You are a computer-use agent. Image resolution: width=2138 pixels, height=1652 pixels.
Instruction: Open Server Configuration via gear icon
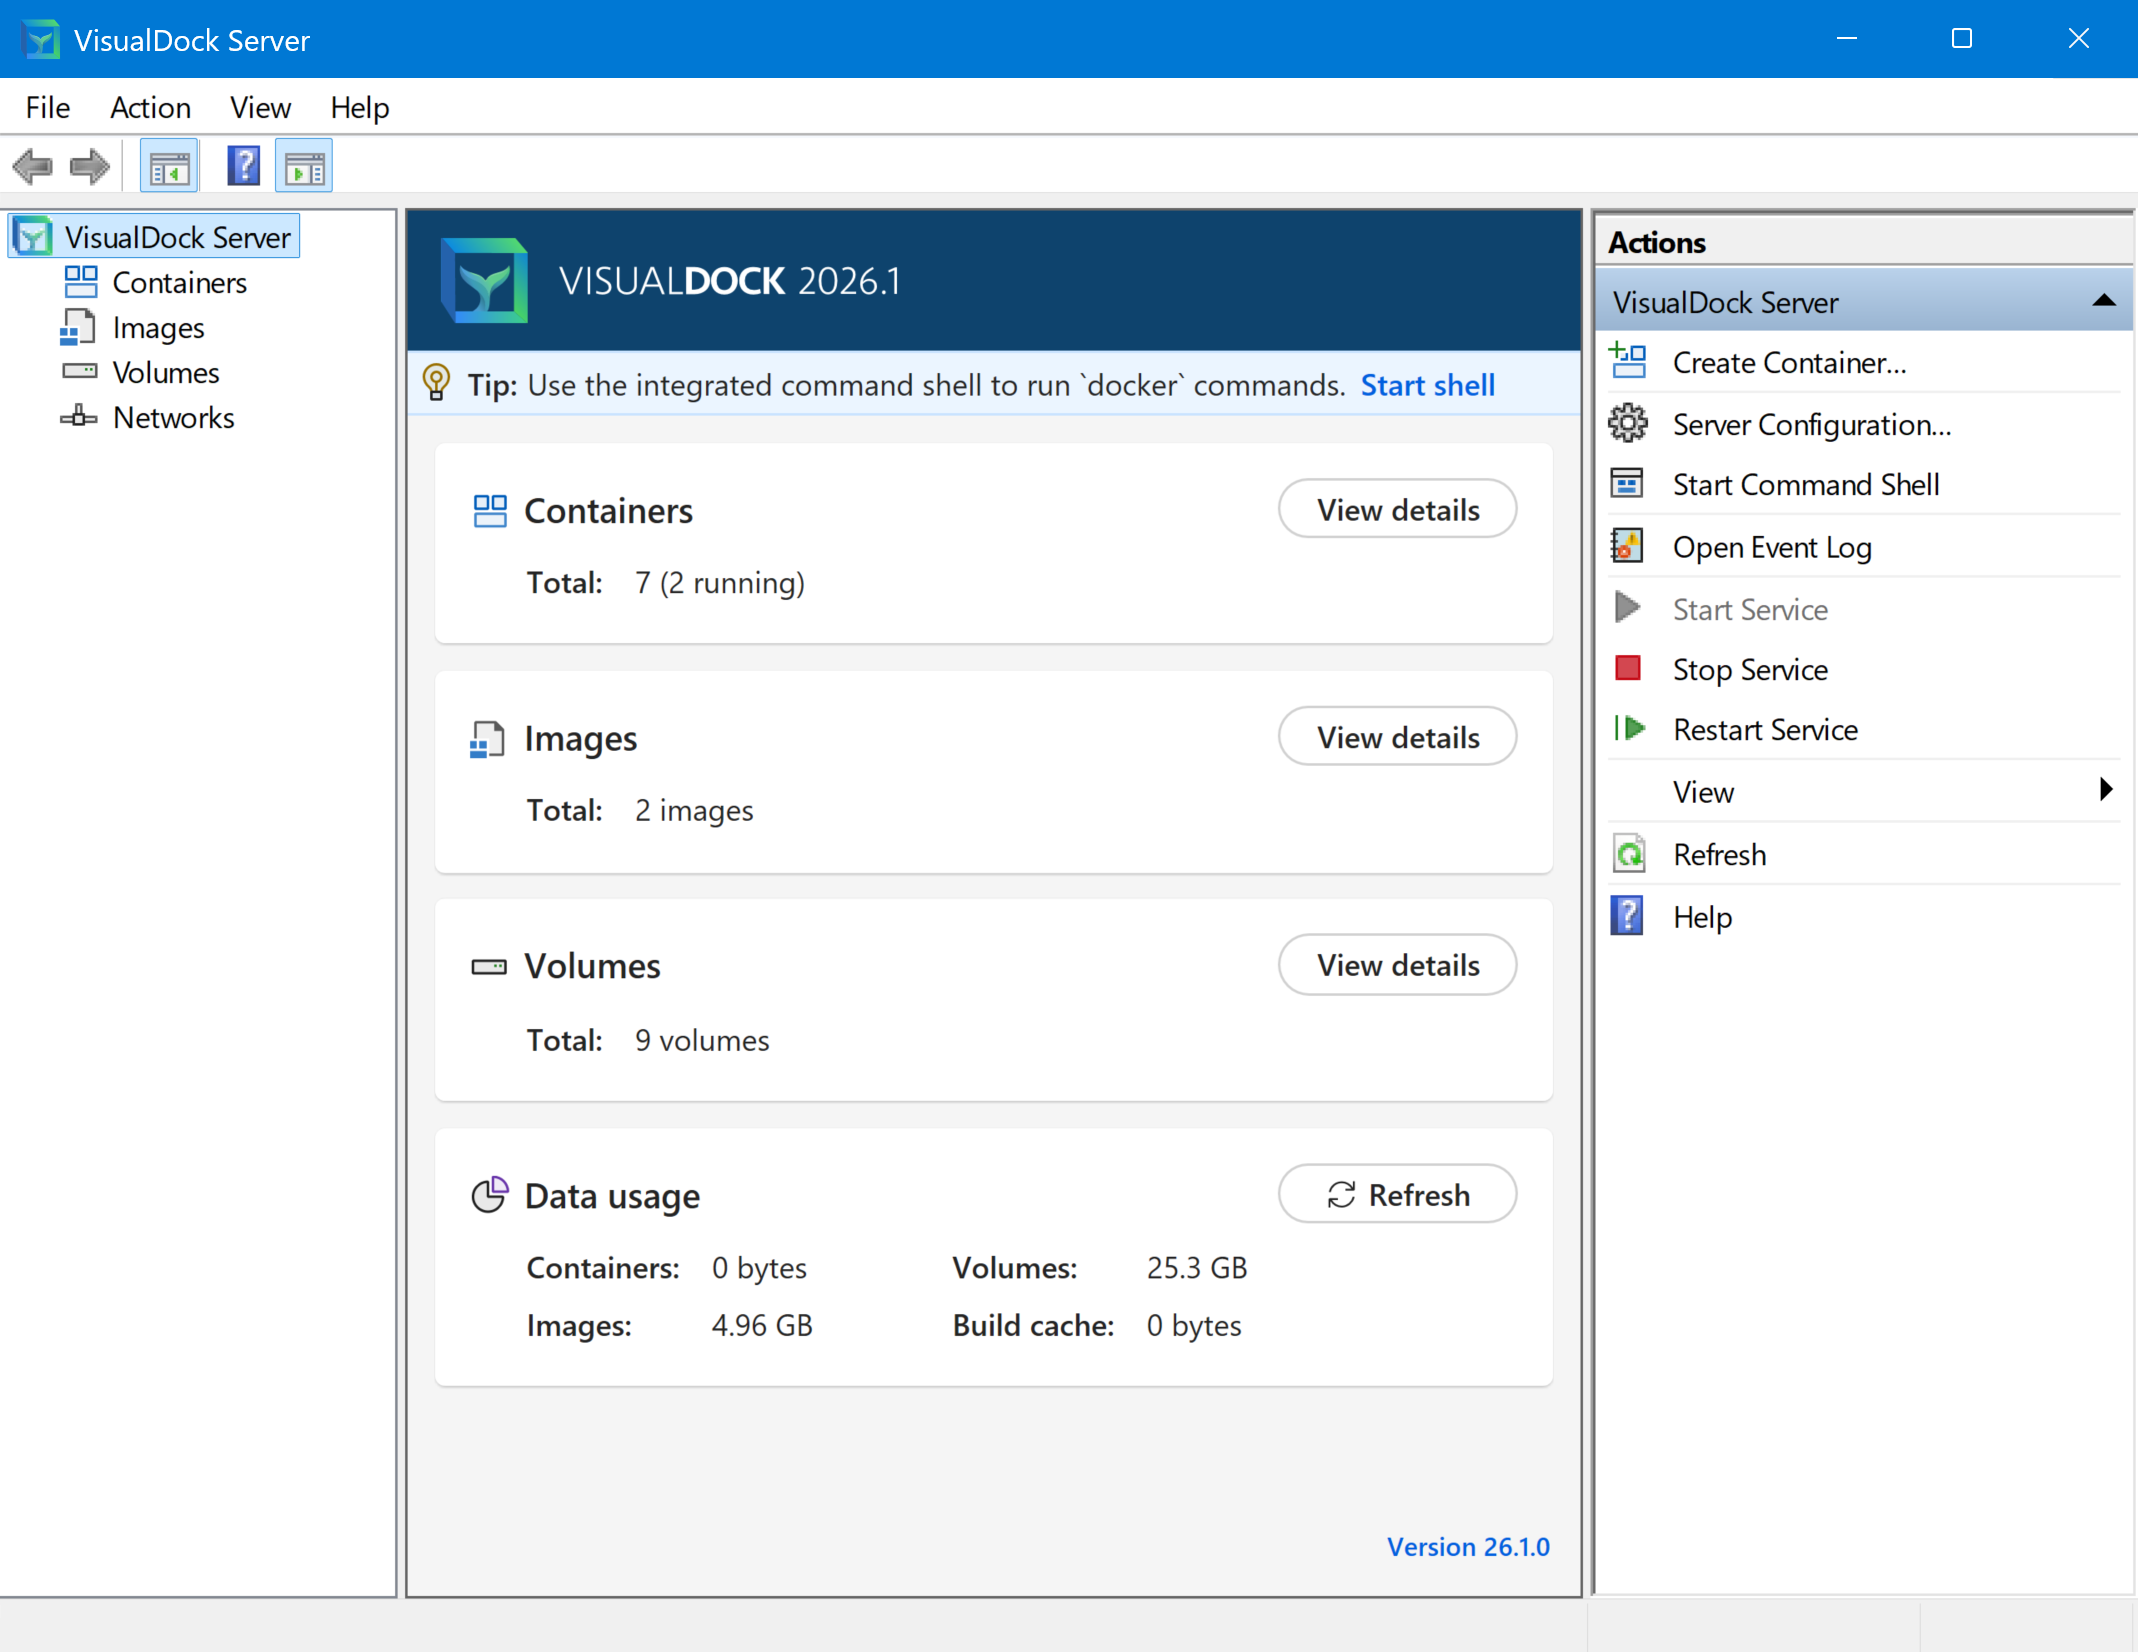point(1628,424)
